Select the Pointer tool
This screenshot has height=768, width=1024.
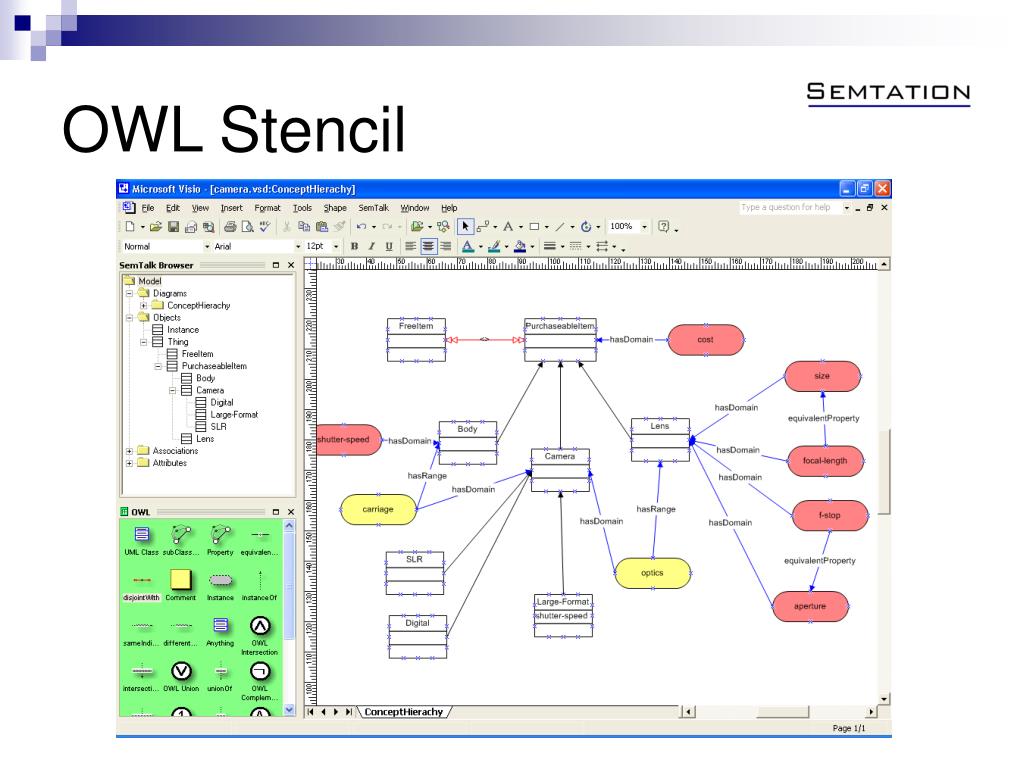[465, 227]
